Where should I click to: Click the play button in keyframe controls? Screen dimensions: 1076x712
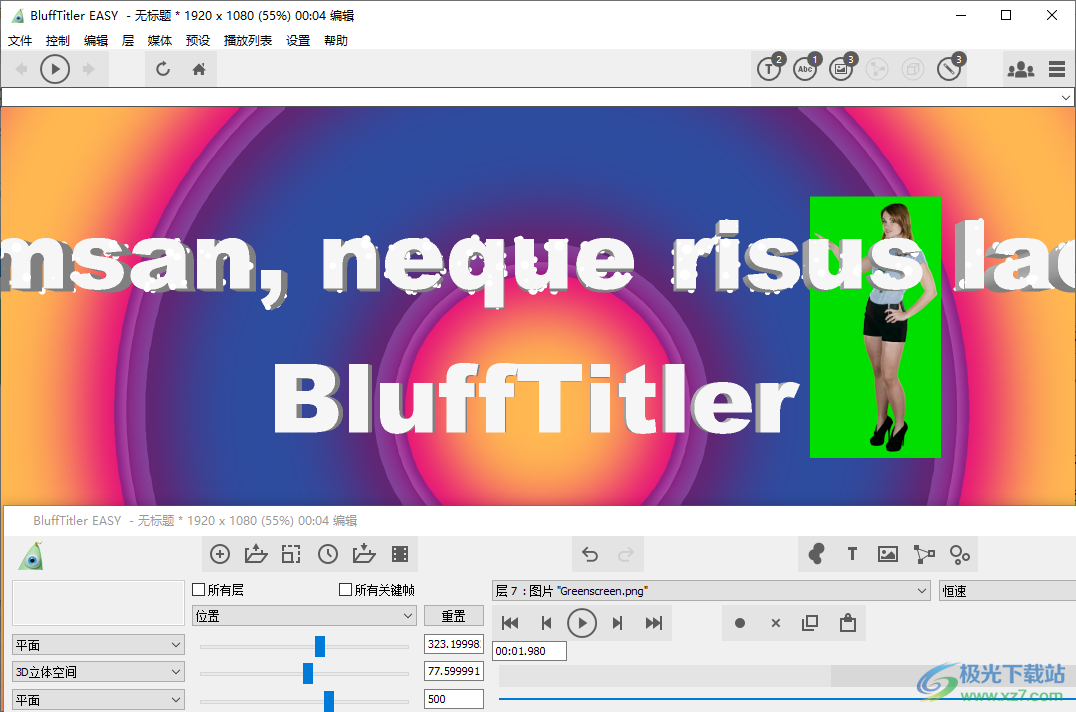(582, 623)
